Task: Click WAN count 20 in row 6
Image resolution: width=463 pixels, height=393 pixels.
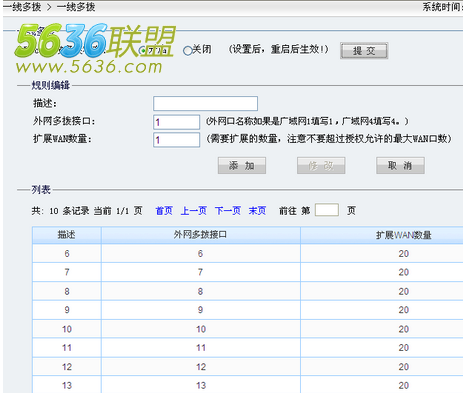Action: (x=404, y=254)
